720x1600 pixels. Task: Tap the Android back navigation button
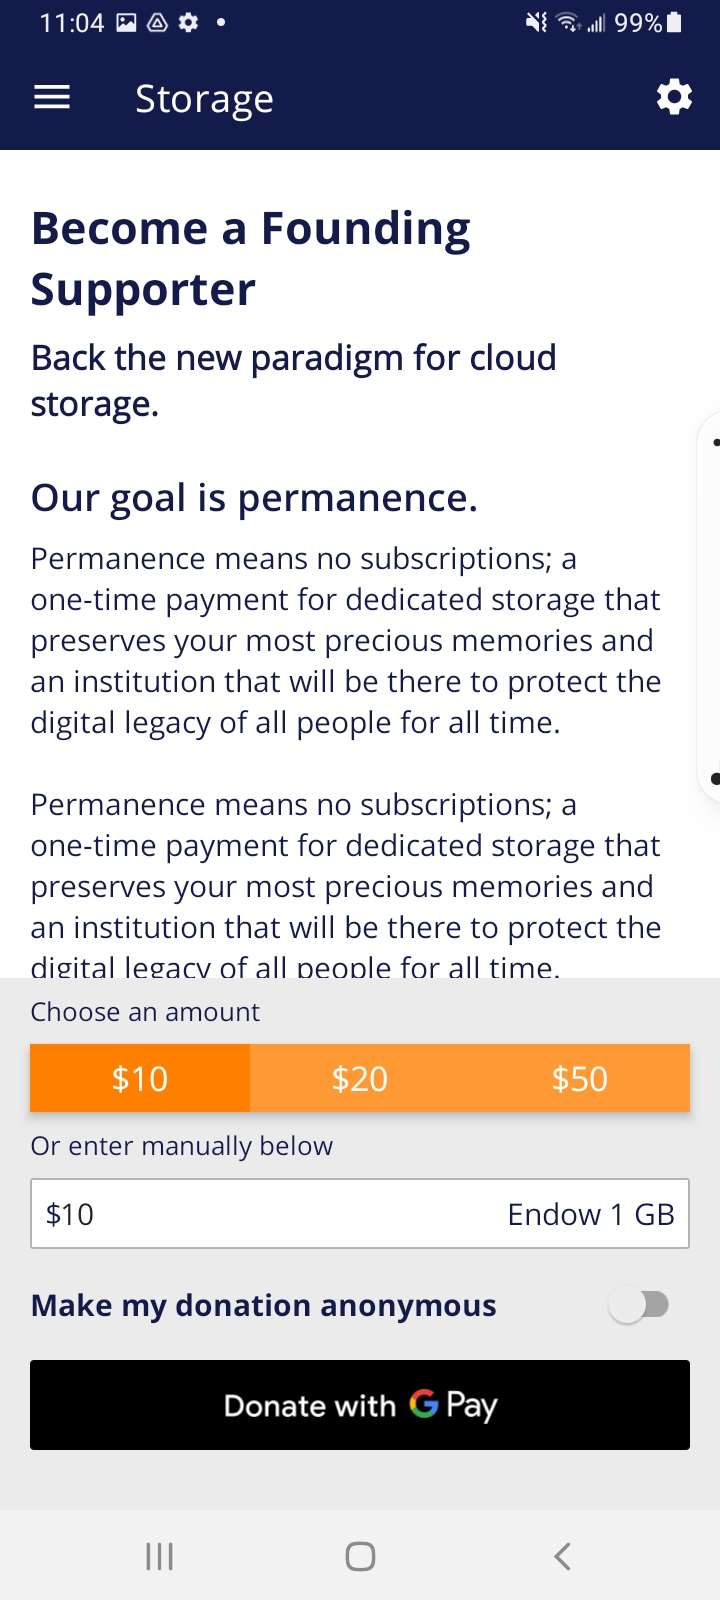coord(562,1556)
